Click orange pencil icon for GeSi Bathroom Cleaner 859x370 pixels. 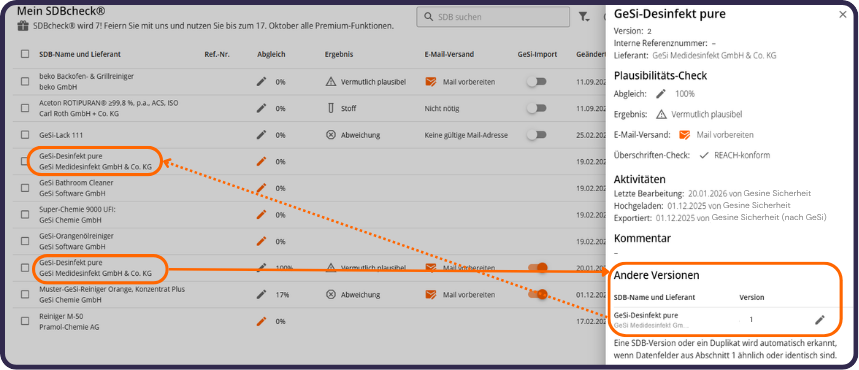pos(261,188)
